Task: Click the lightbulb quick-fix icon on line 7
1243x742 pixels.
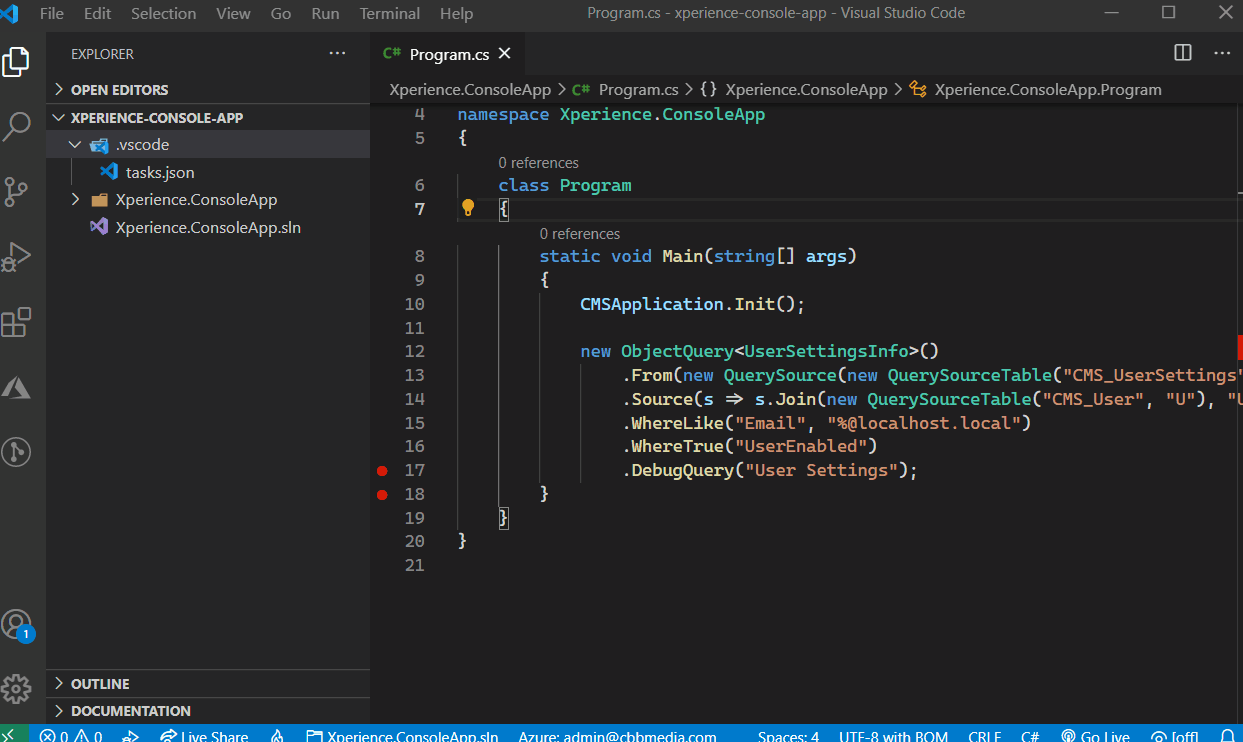Action: pyautogui.click(x=467, y=208)
